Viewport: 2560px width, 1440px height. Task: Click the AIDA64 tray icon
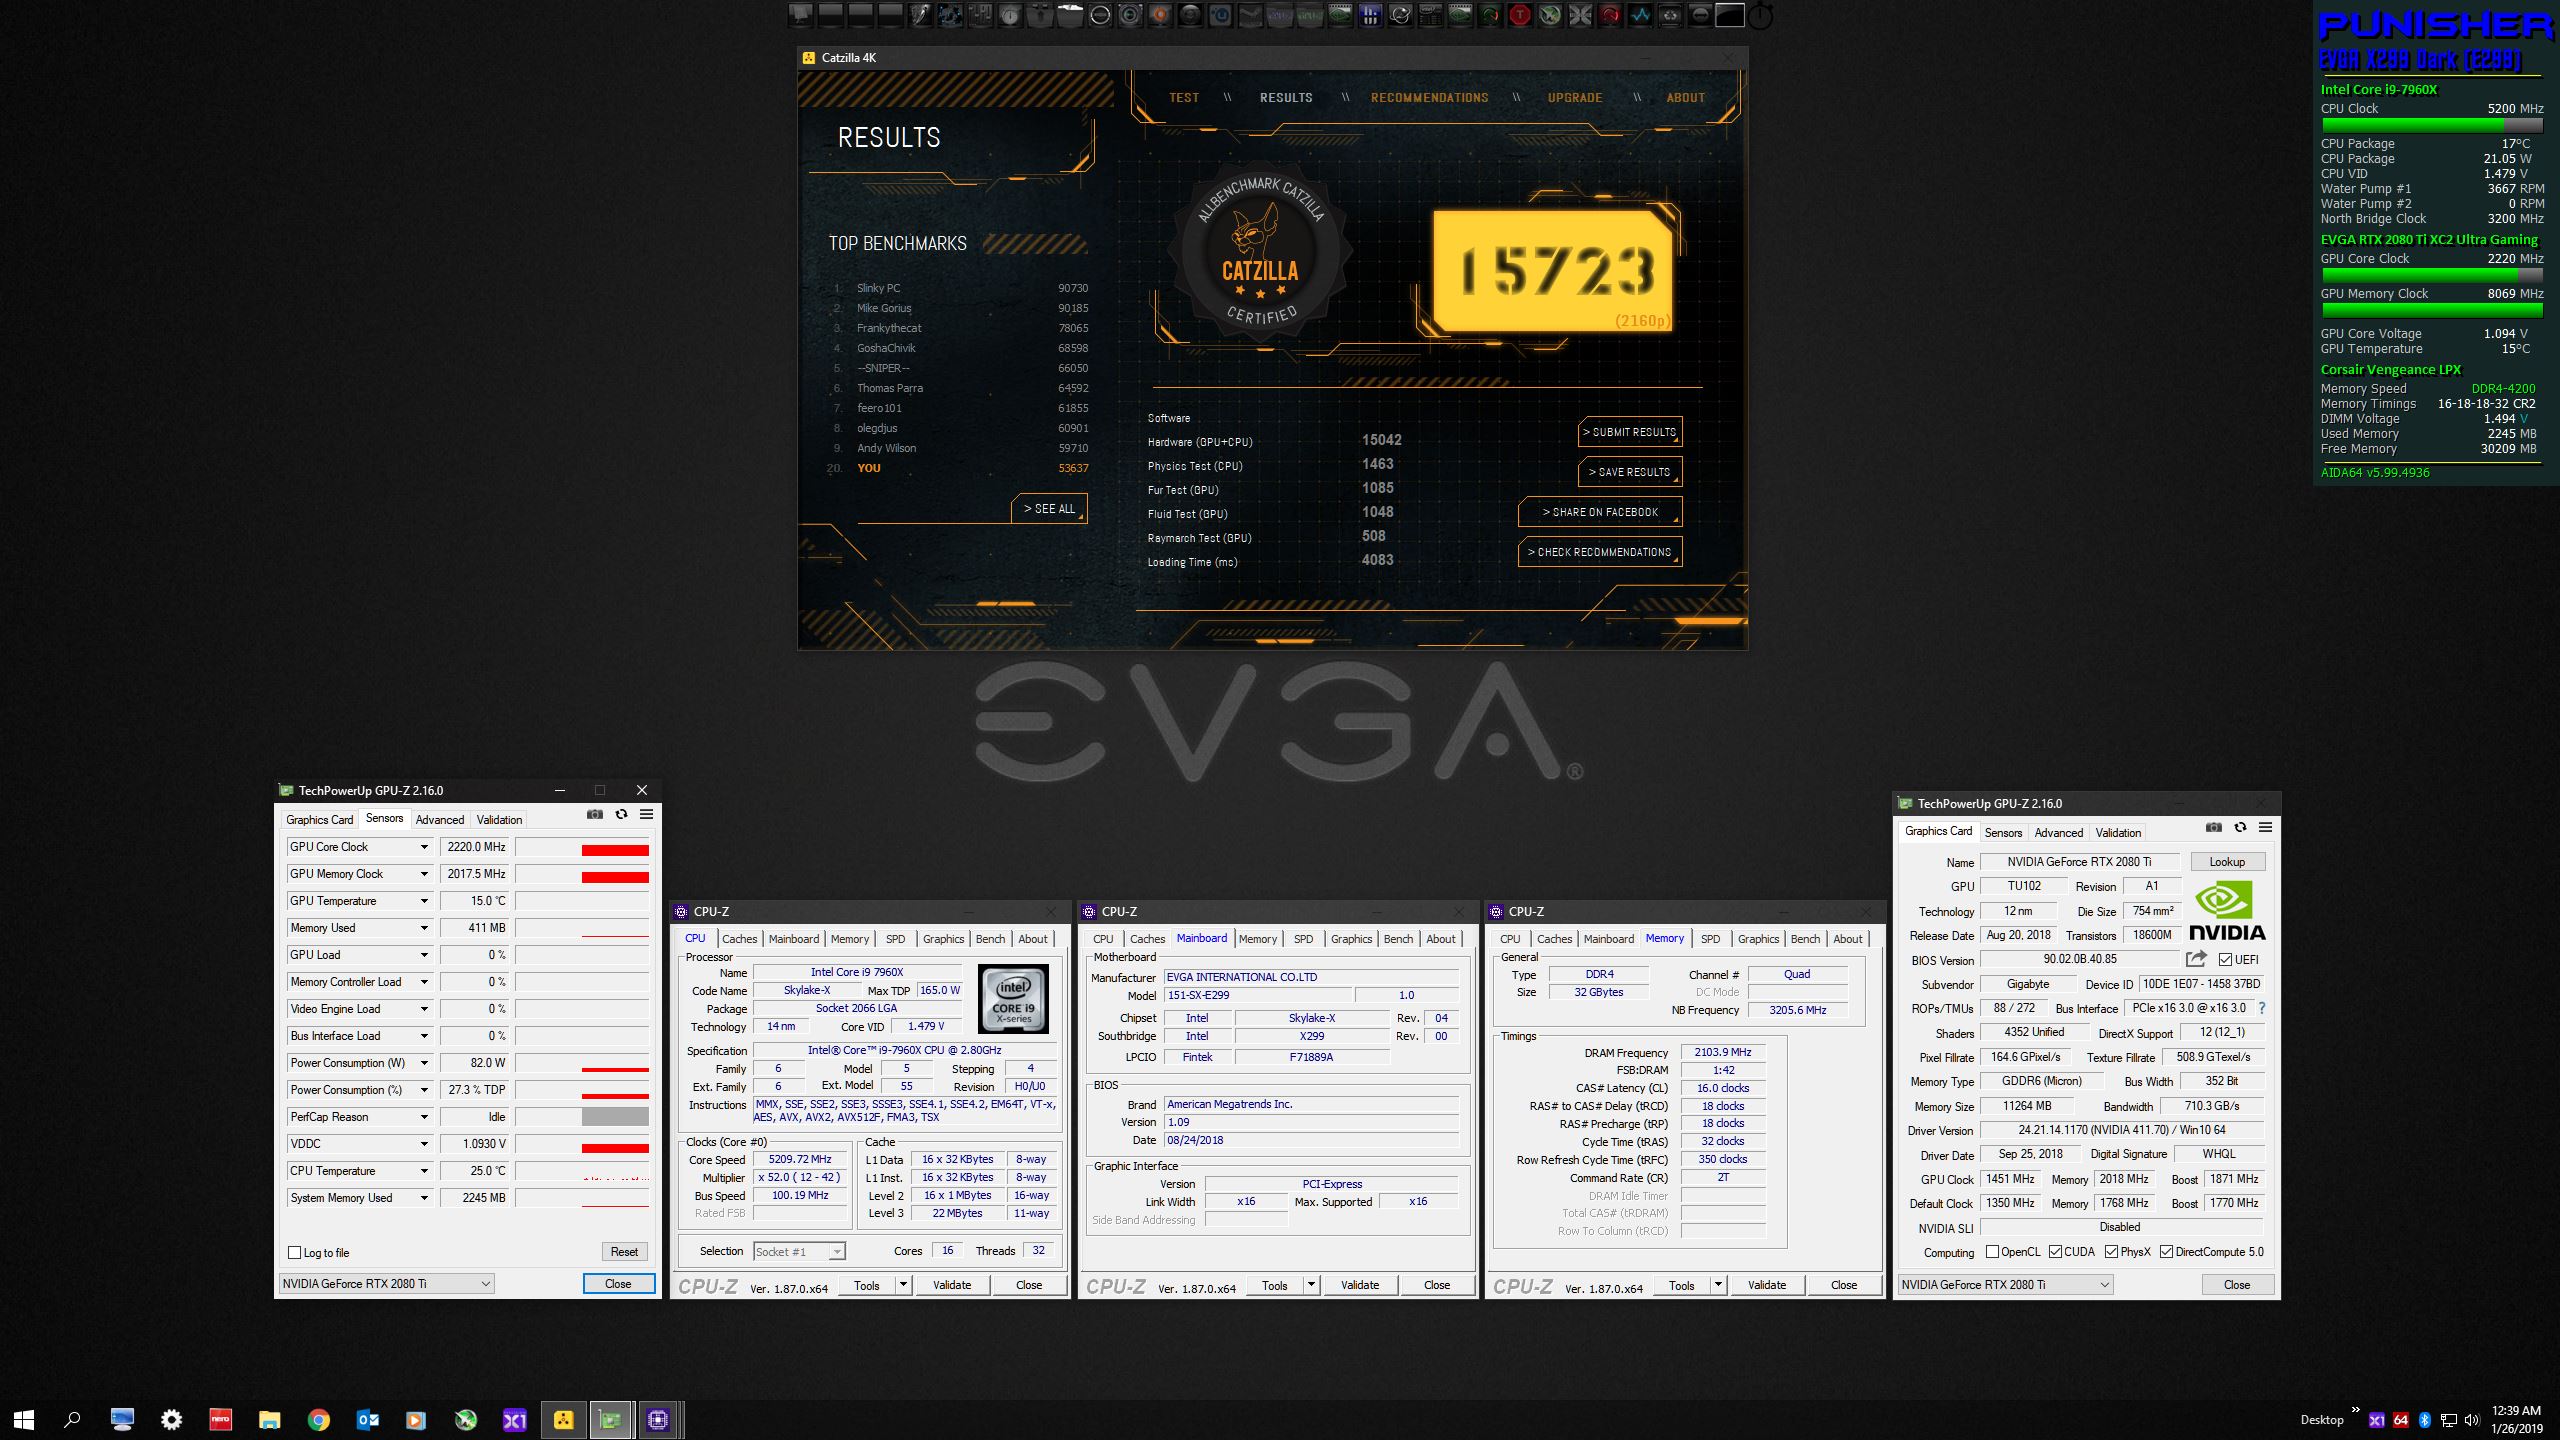click(2400, 1420)
